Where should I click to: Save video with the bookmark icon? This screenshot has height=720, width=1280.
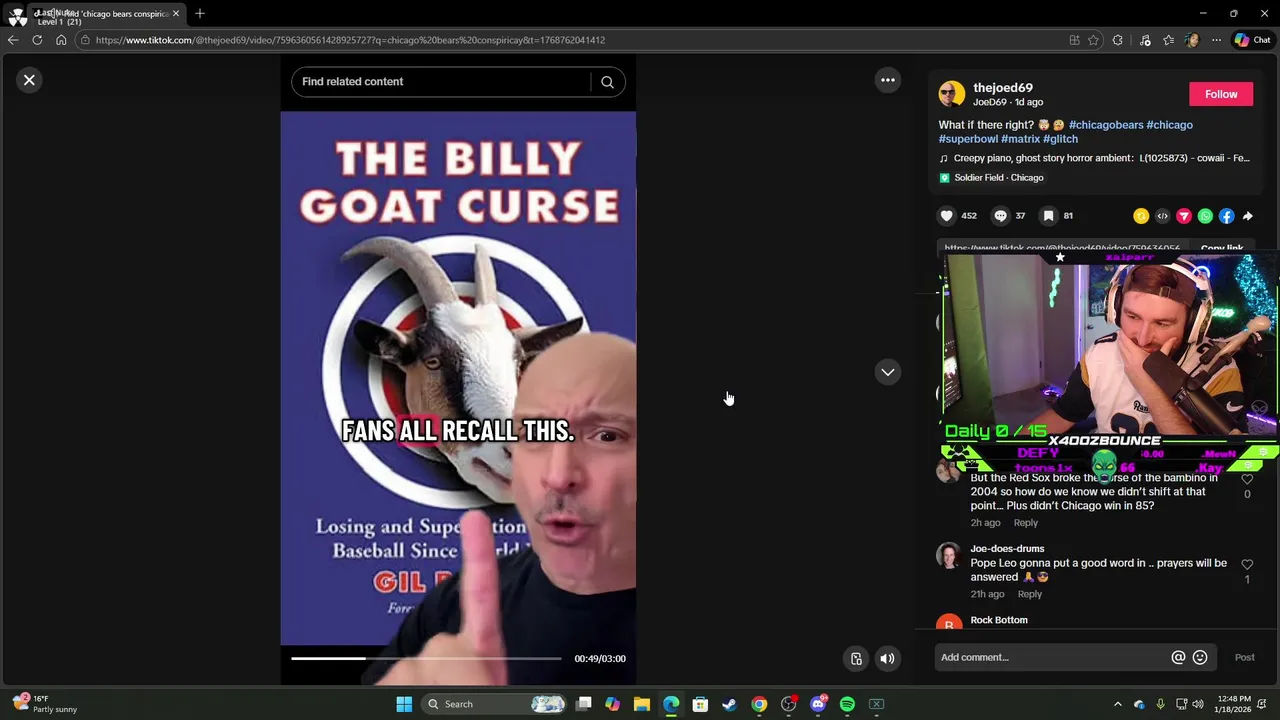(1048, 216)
